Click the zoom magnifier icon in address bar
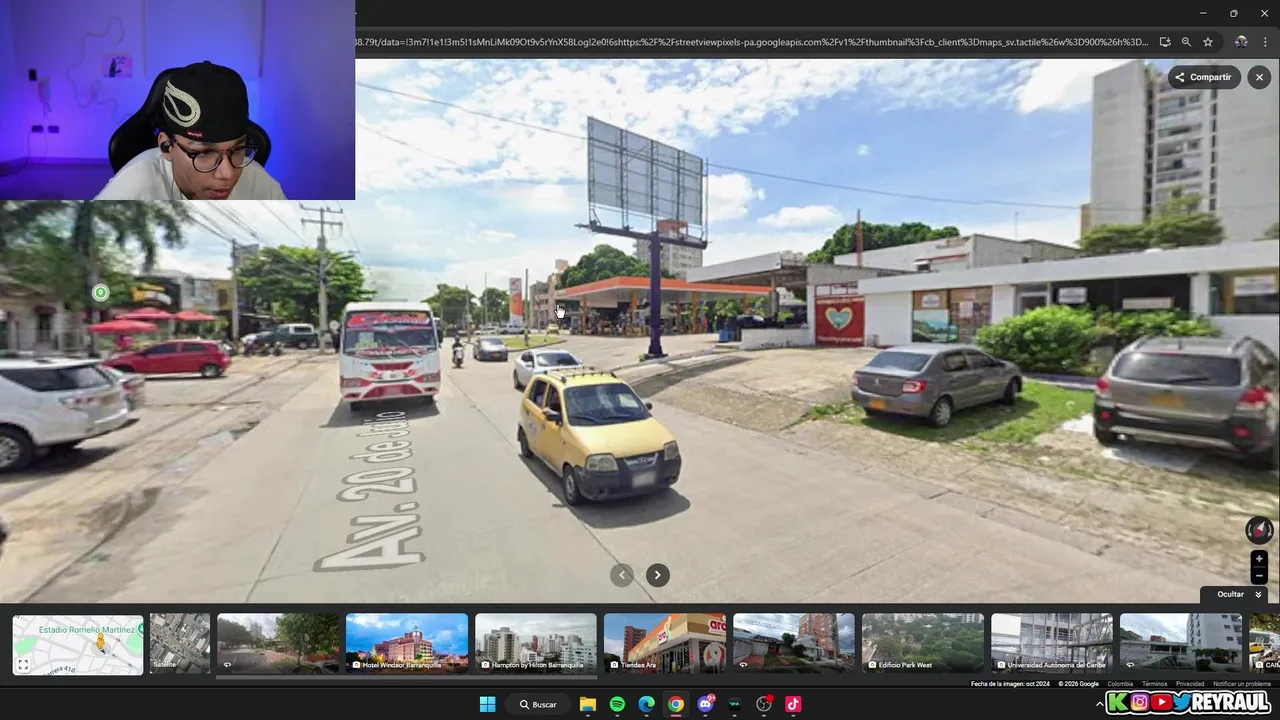1280x720 pixels. (1186, 42)
